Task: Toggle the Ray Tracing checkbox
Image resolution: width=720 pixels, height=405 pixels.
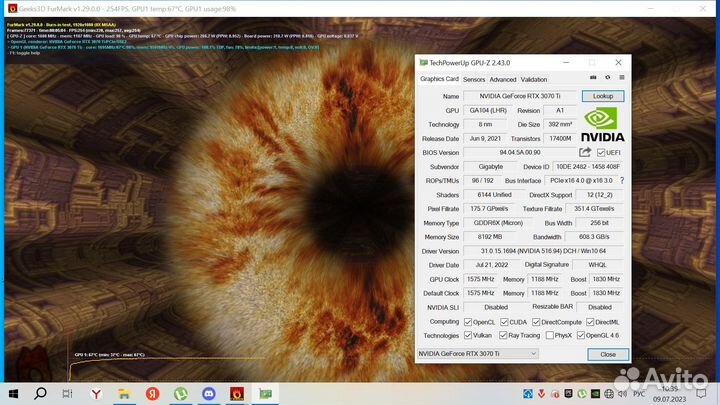Action: pyautogui.click(x=503, y=335)
